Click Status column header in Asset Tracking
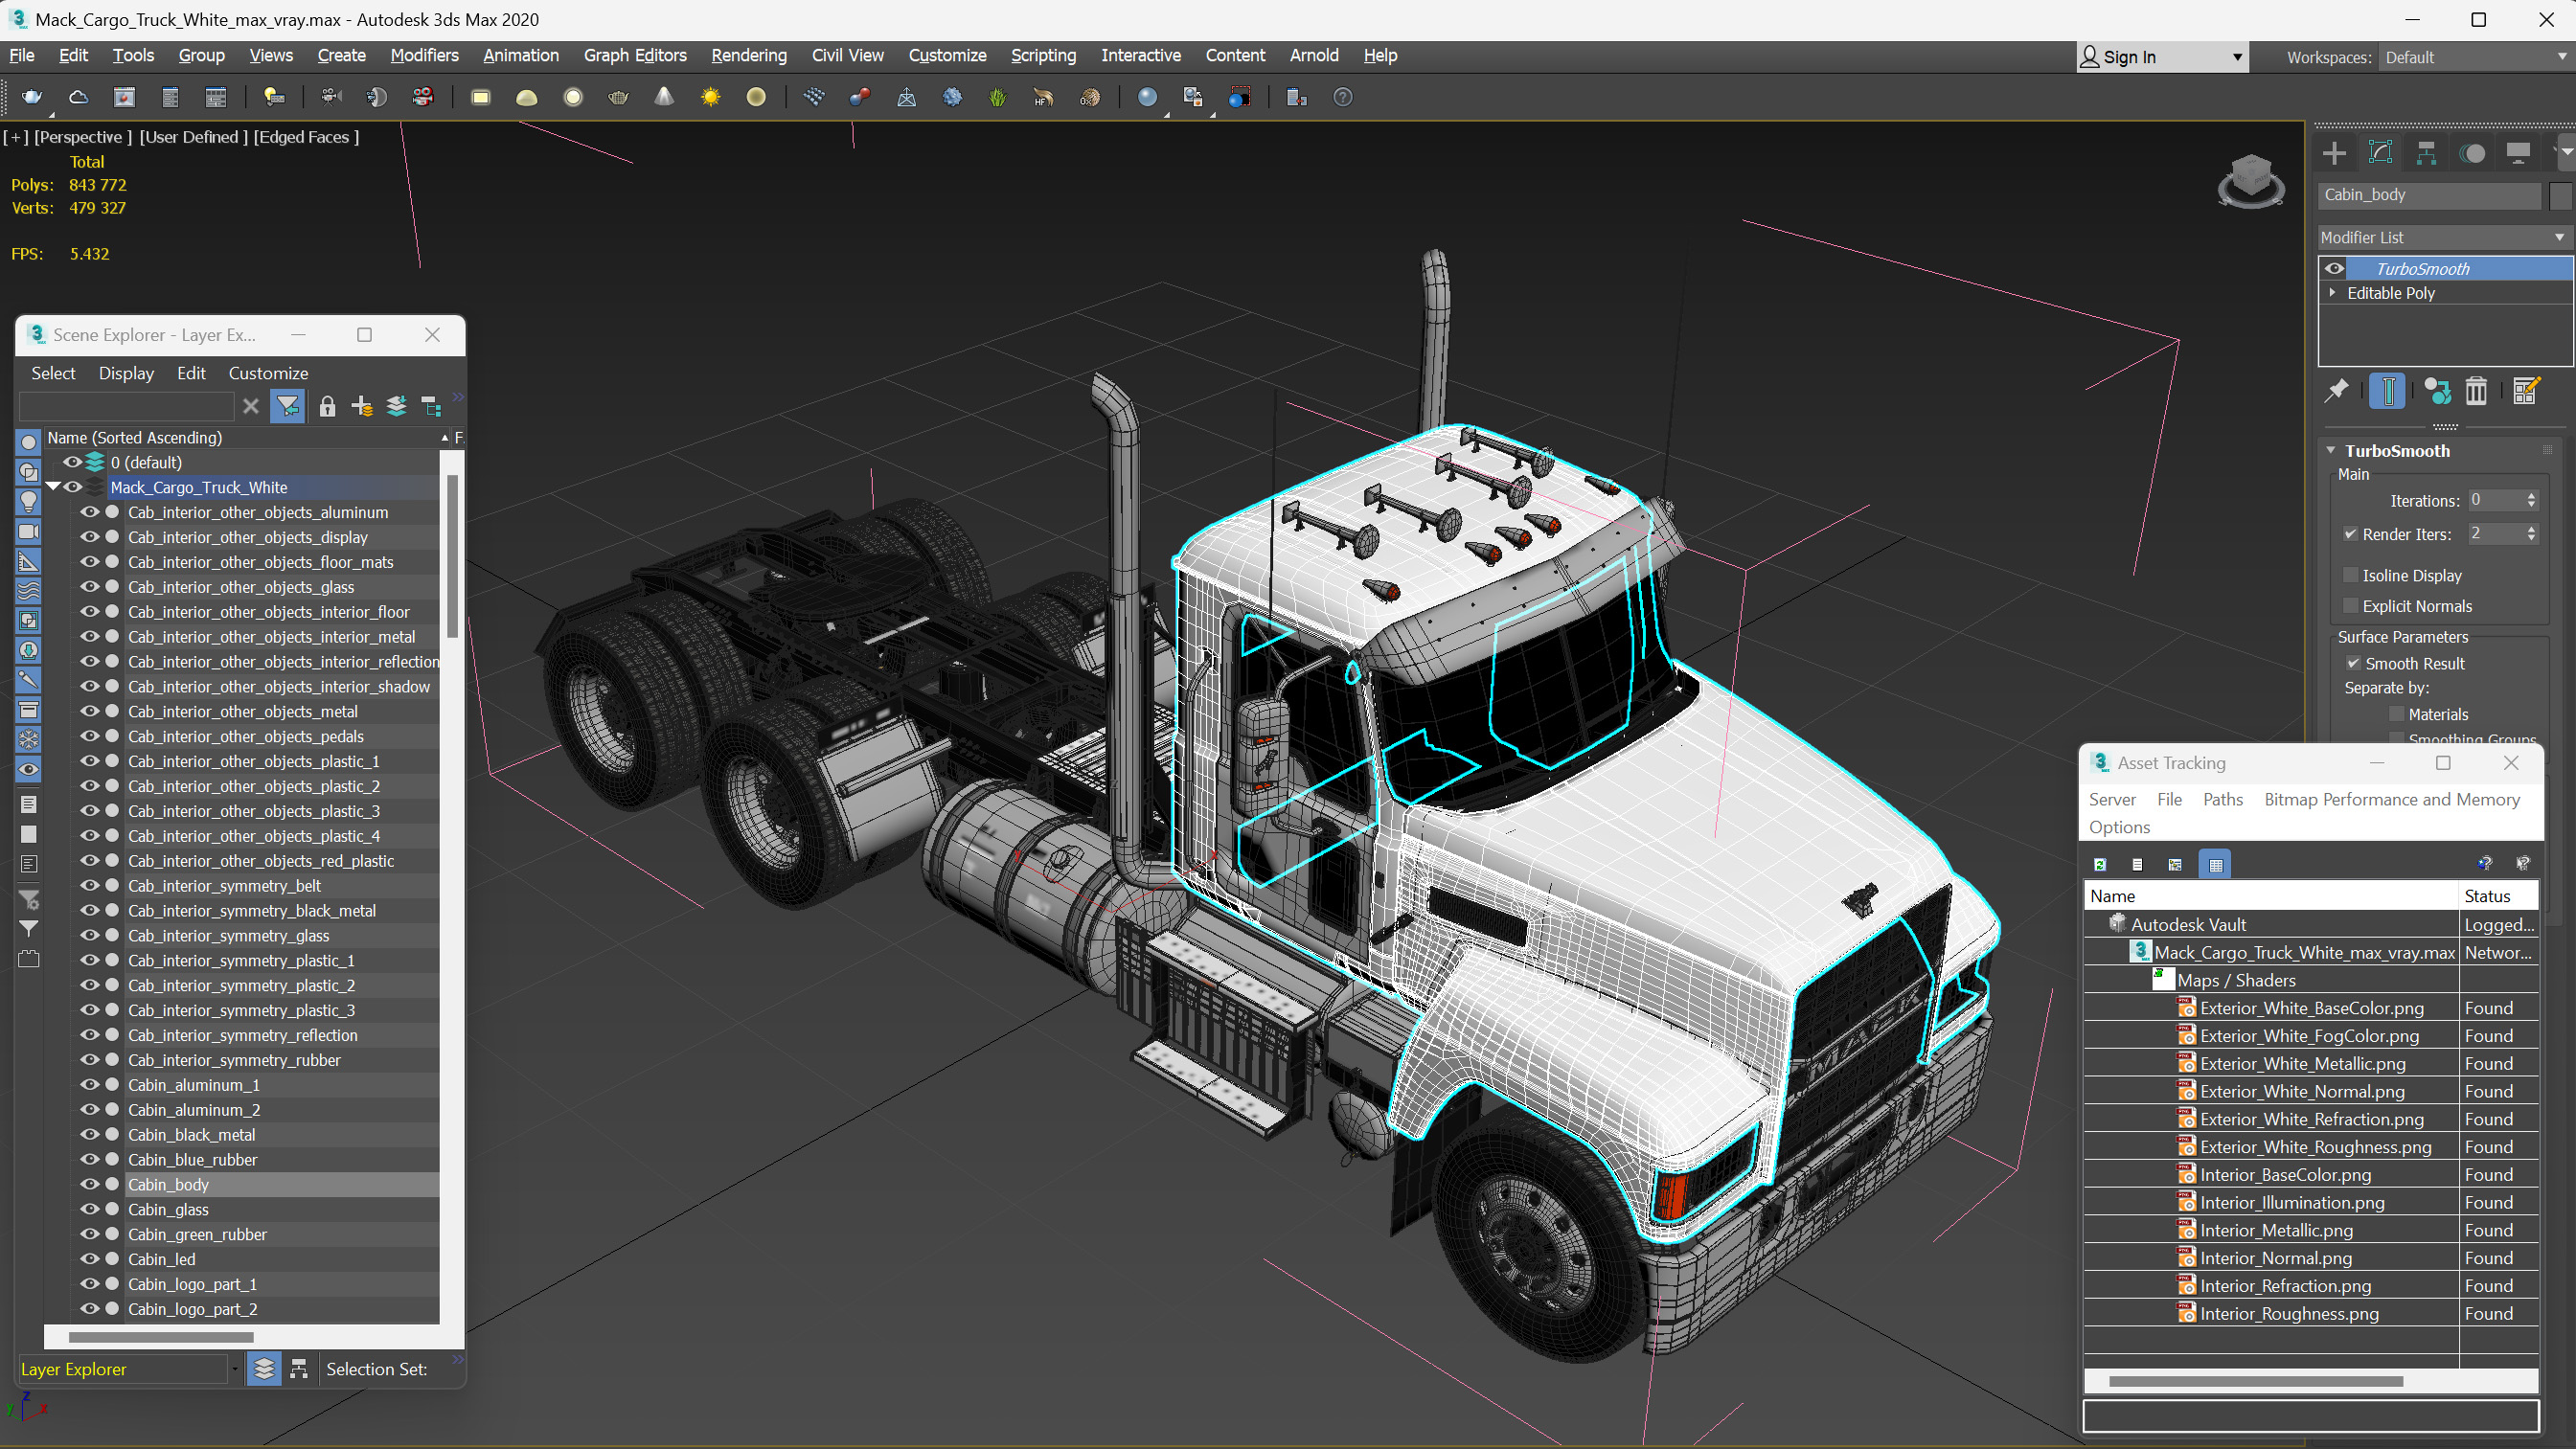The height and width of the screenshot is (1449, 2576). (2497, 896)
